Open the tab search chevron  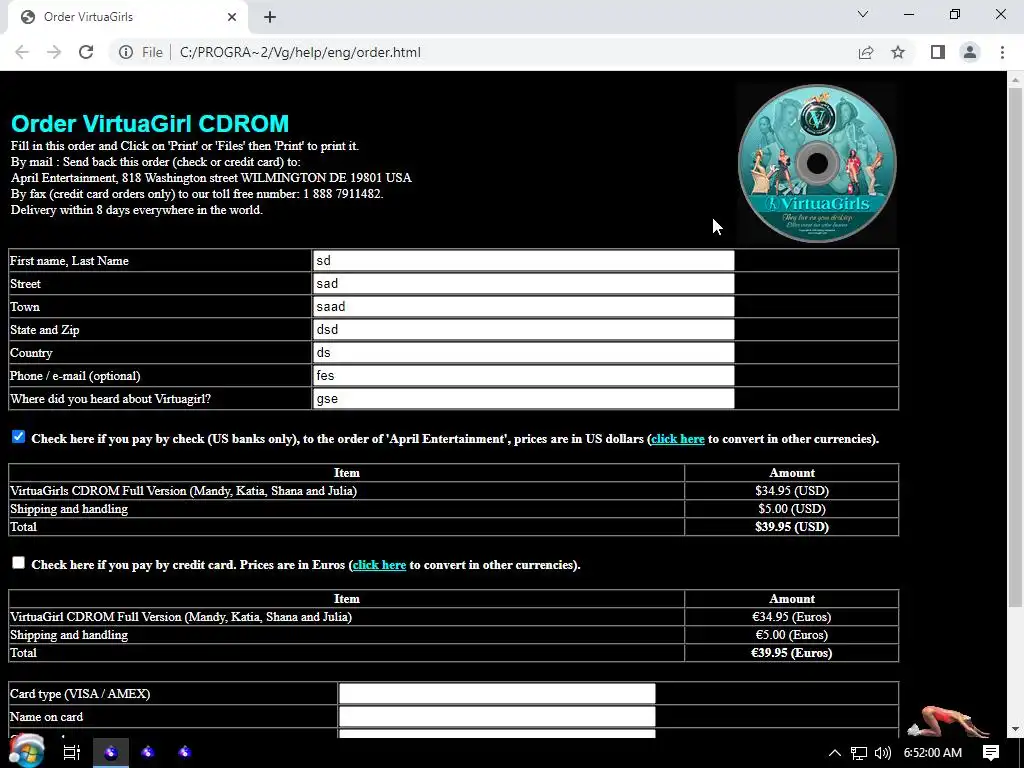863,14
